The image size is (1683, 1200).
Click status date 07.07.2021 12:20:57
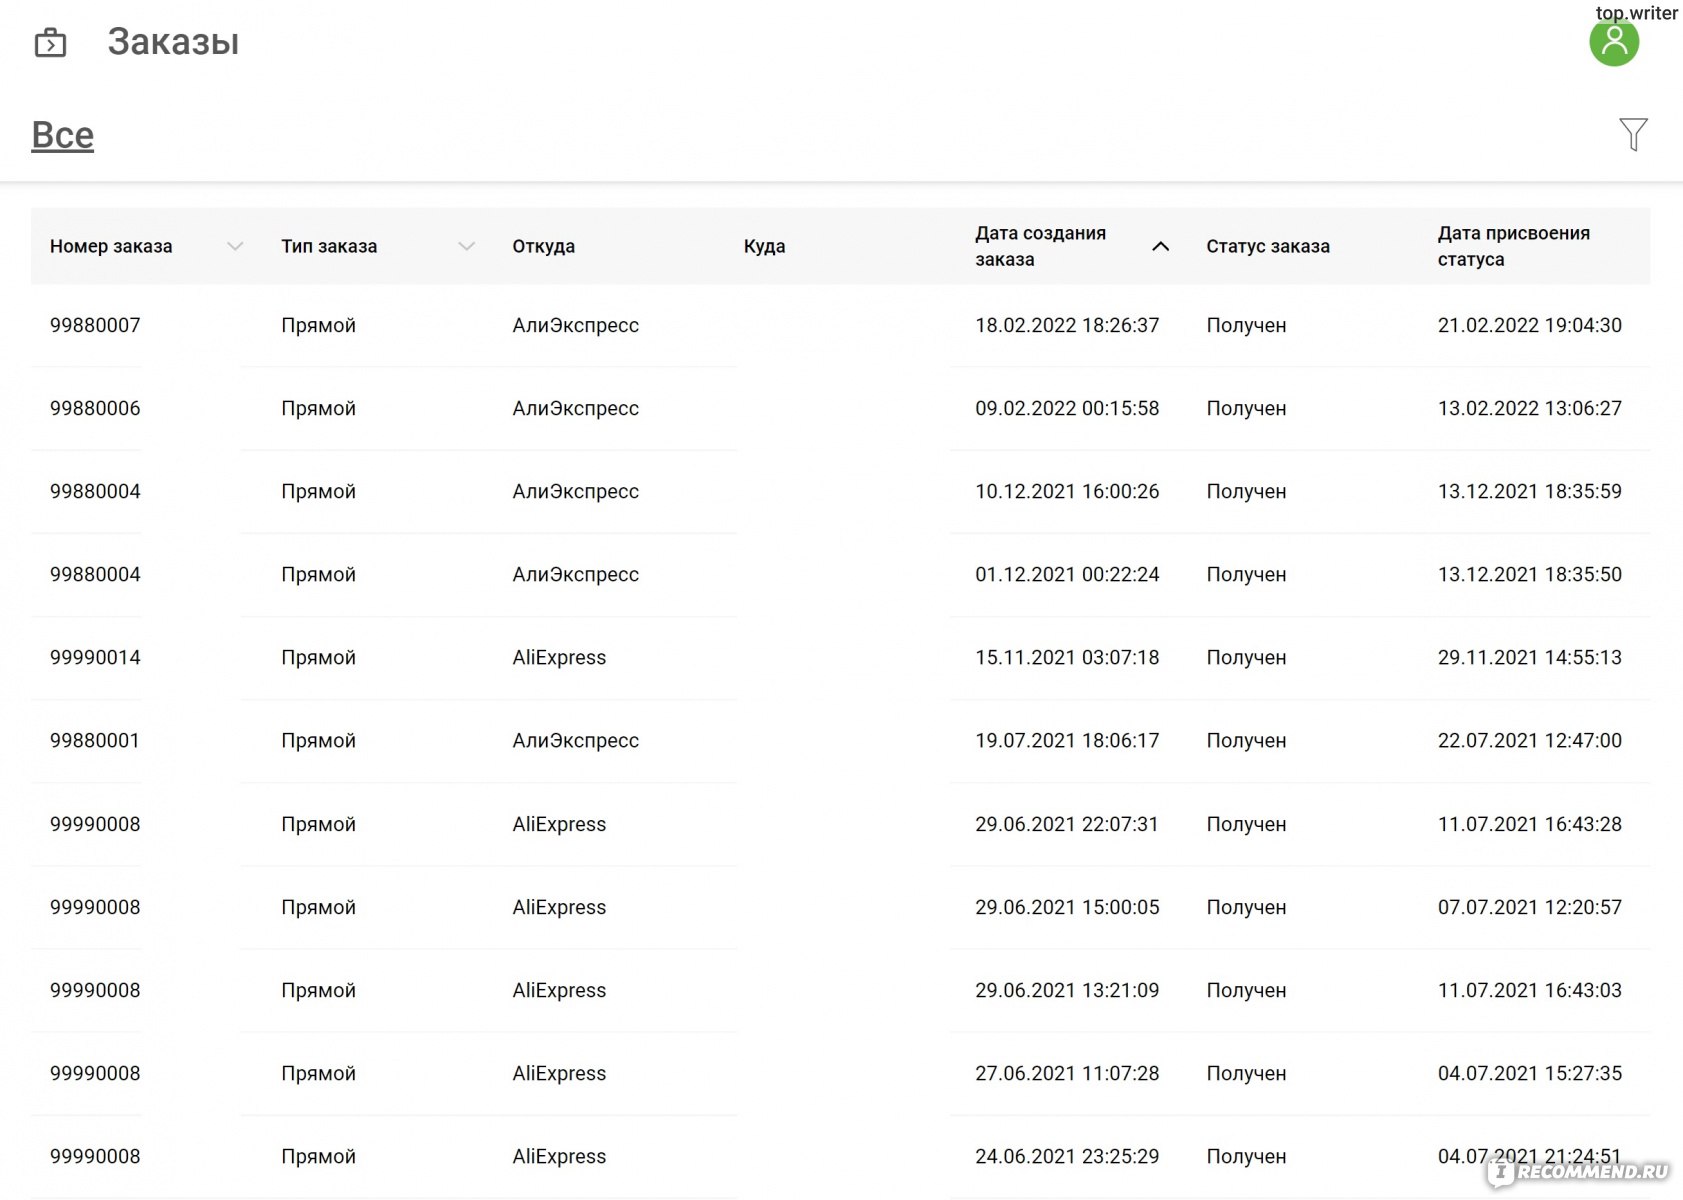[x=1529, y=907]
